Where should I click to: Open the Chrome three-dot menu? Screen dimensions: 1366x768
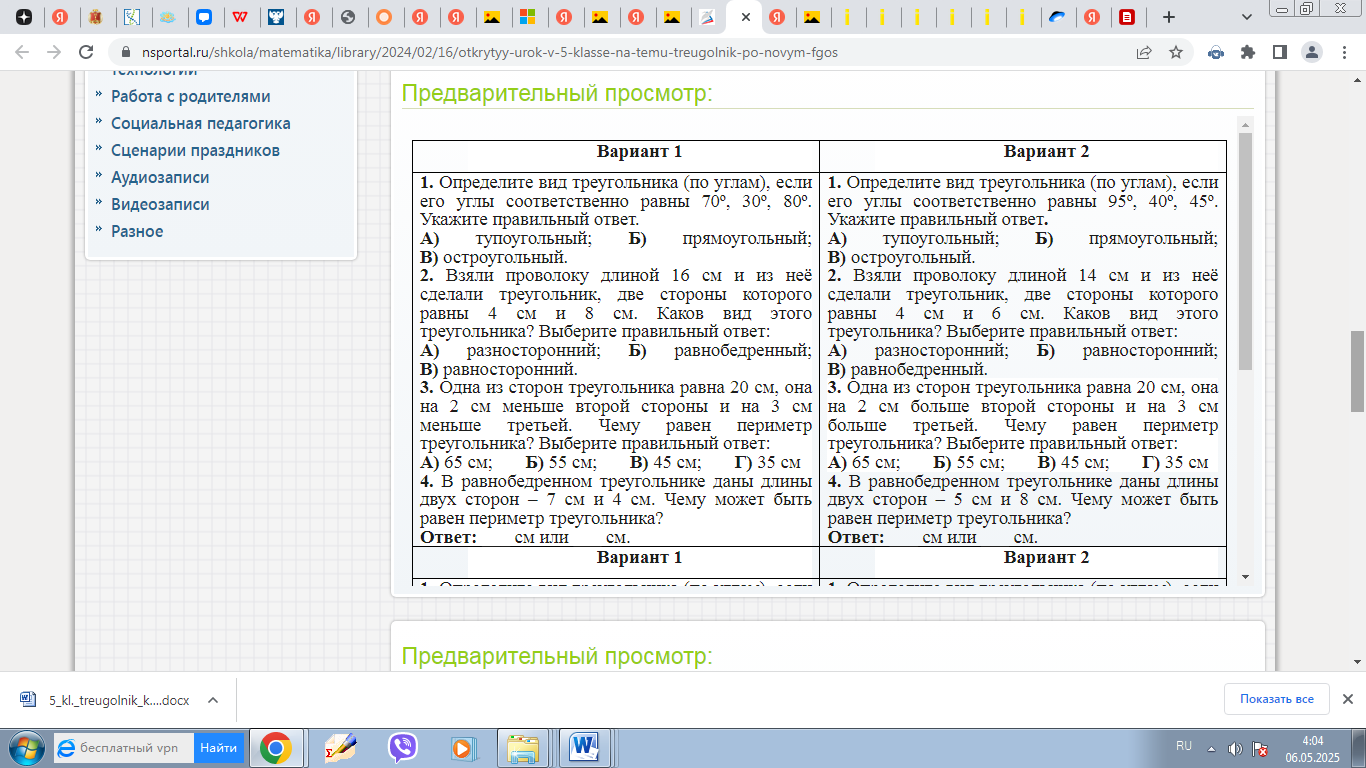click(x=1343, y=52)
